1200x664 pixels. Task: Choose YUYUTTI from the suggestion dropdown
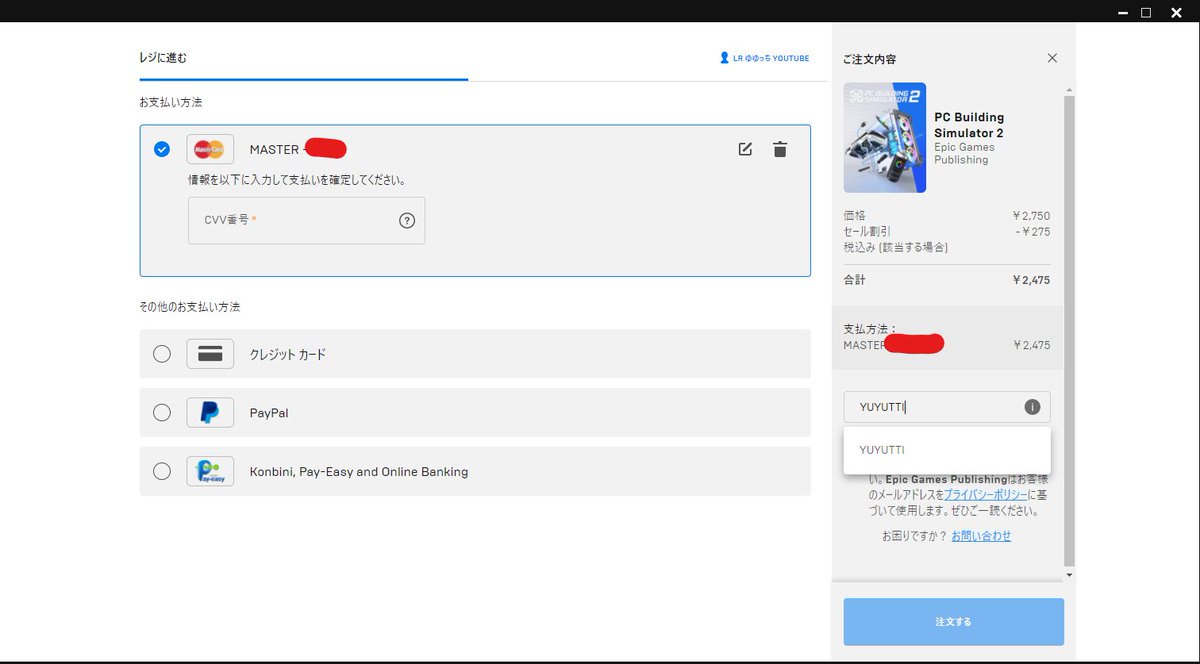click(947, 450)
